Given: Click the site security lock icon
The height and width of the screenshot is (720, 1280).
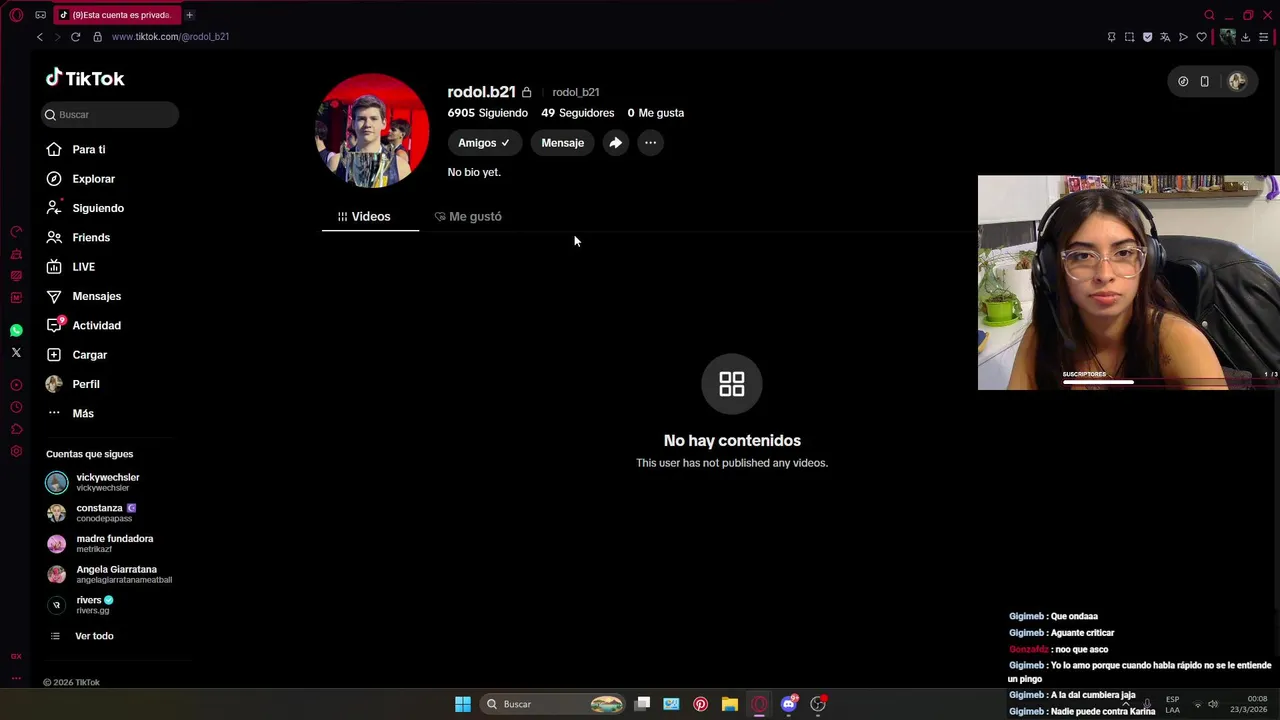Looking at the screenshot, I should pos(97,37).
